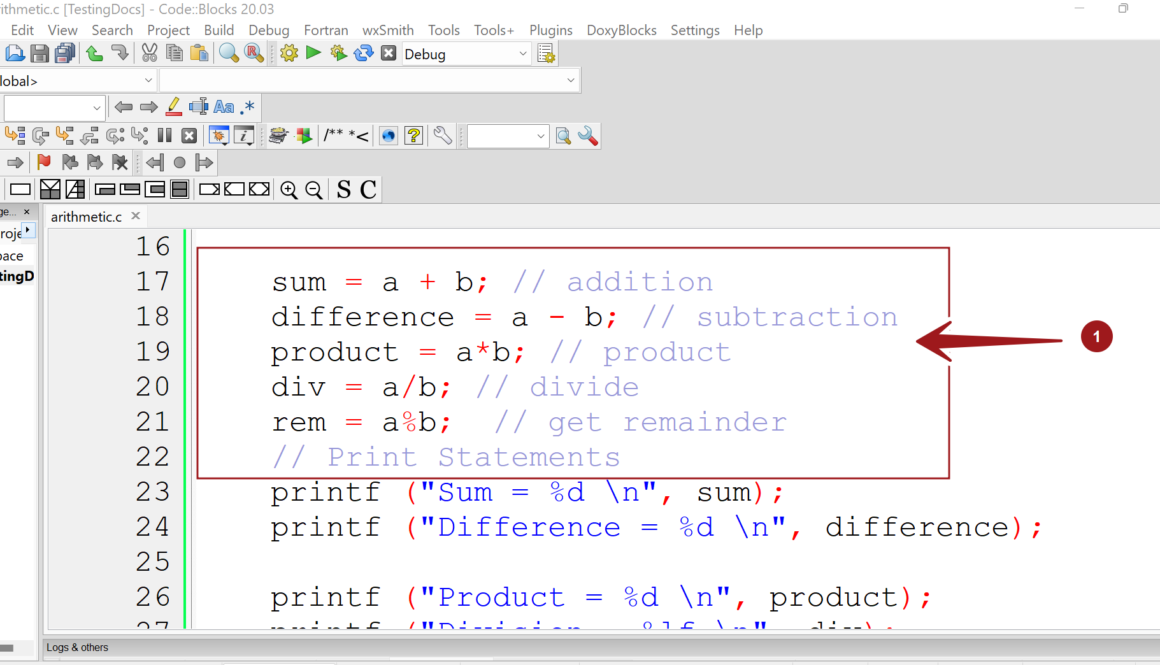Screen dimensions: 1160x665
Task: Run the program with green play icon
Action: [x=314, y=53]
